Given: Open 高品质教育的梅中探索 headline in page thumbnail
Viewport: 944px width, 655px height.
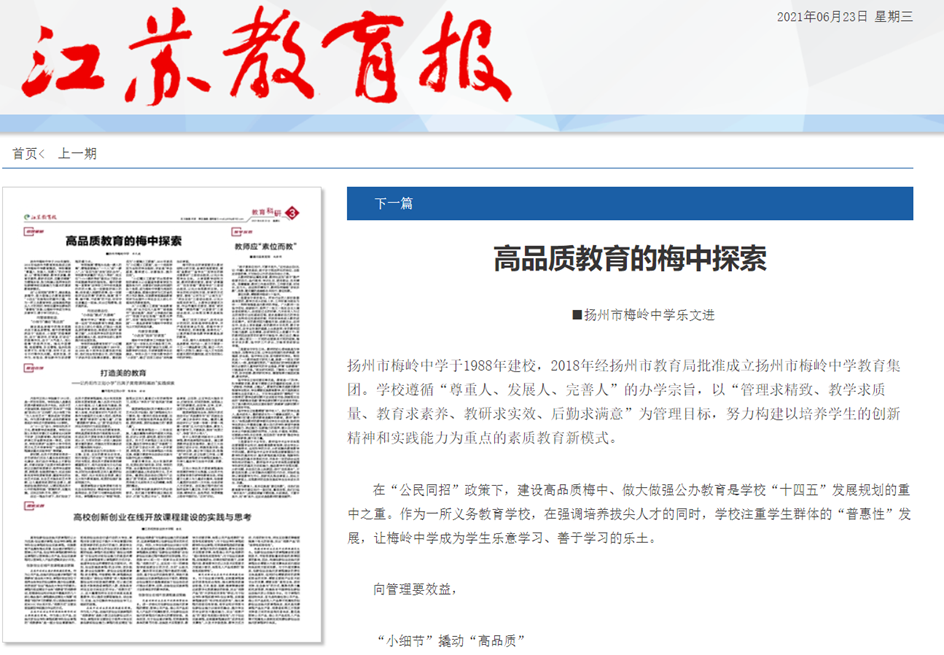Looking at the screenshot, I should pyautogui.click(x=123, y=241).
